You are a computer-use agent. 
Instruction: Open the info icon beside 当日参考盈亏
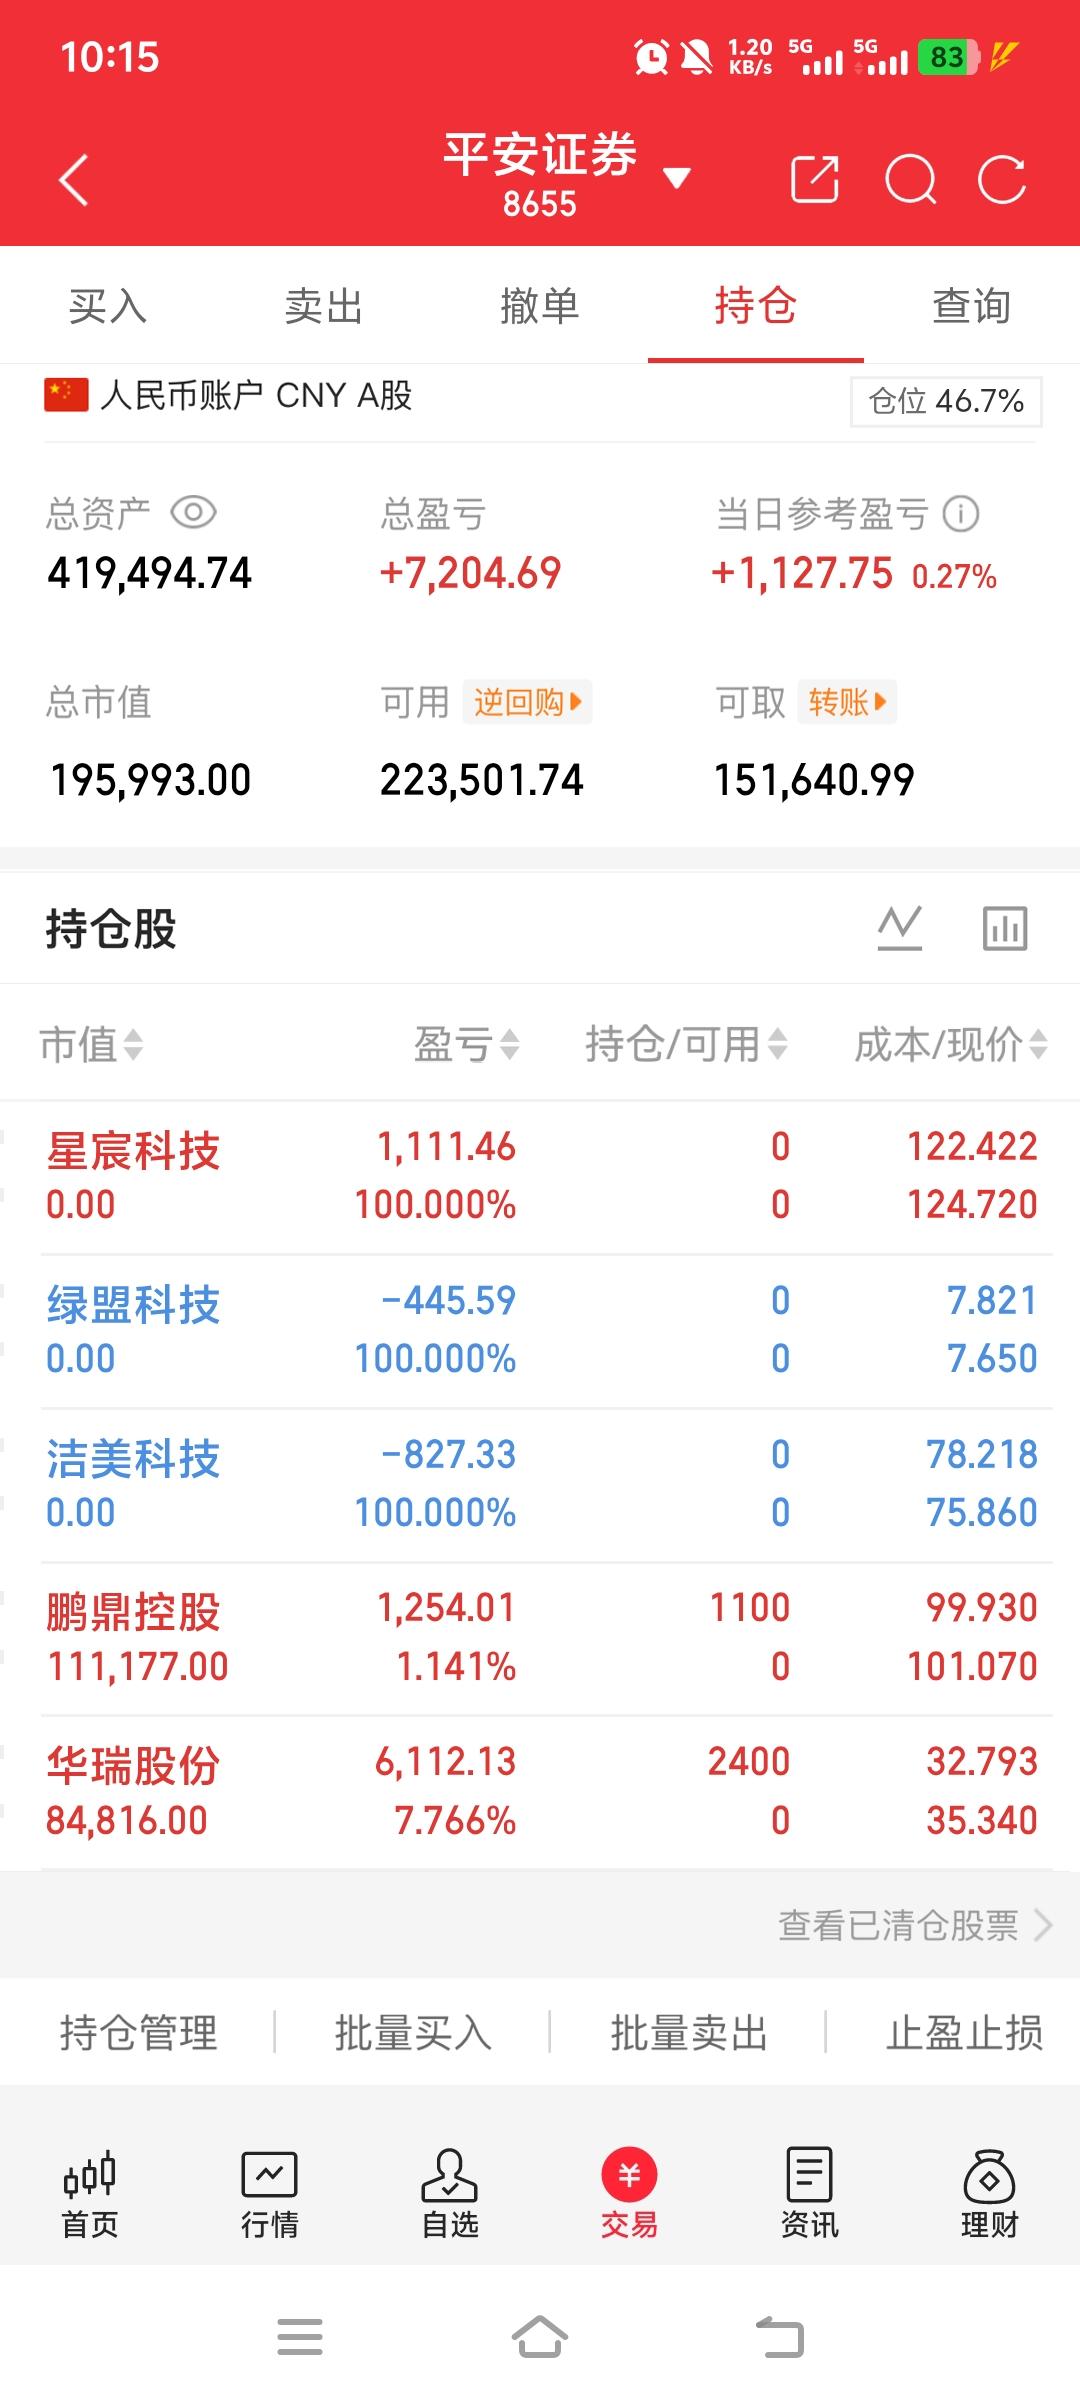tap(961, 514)
